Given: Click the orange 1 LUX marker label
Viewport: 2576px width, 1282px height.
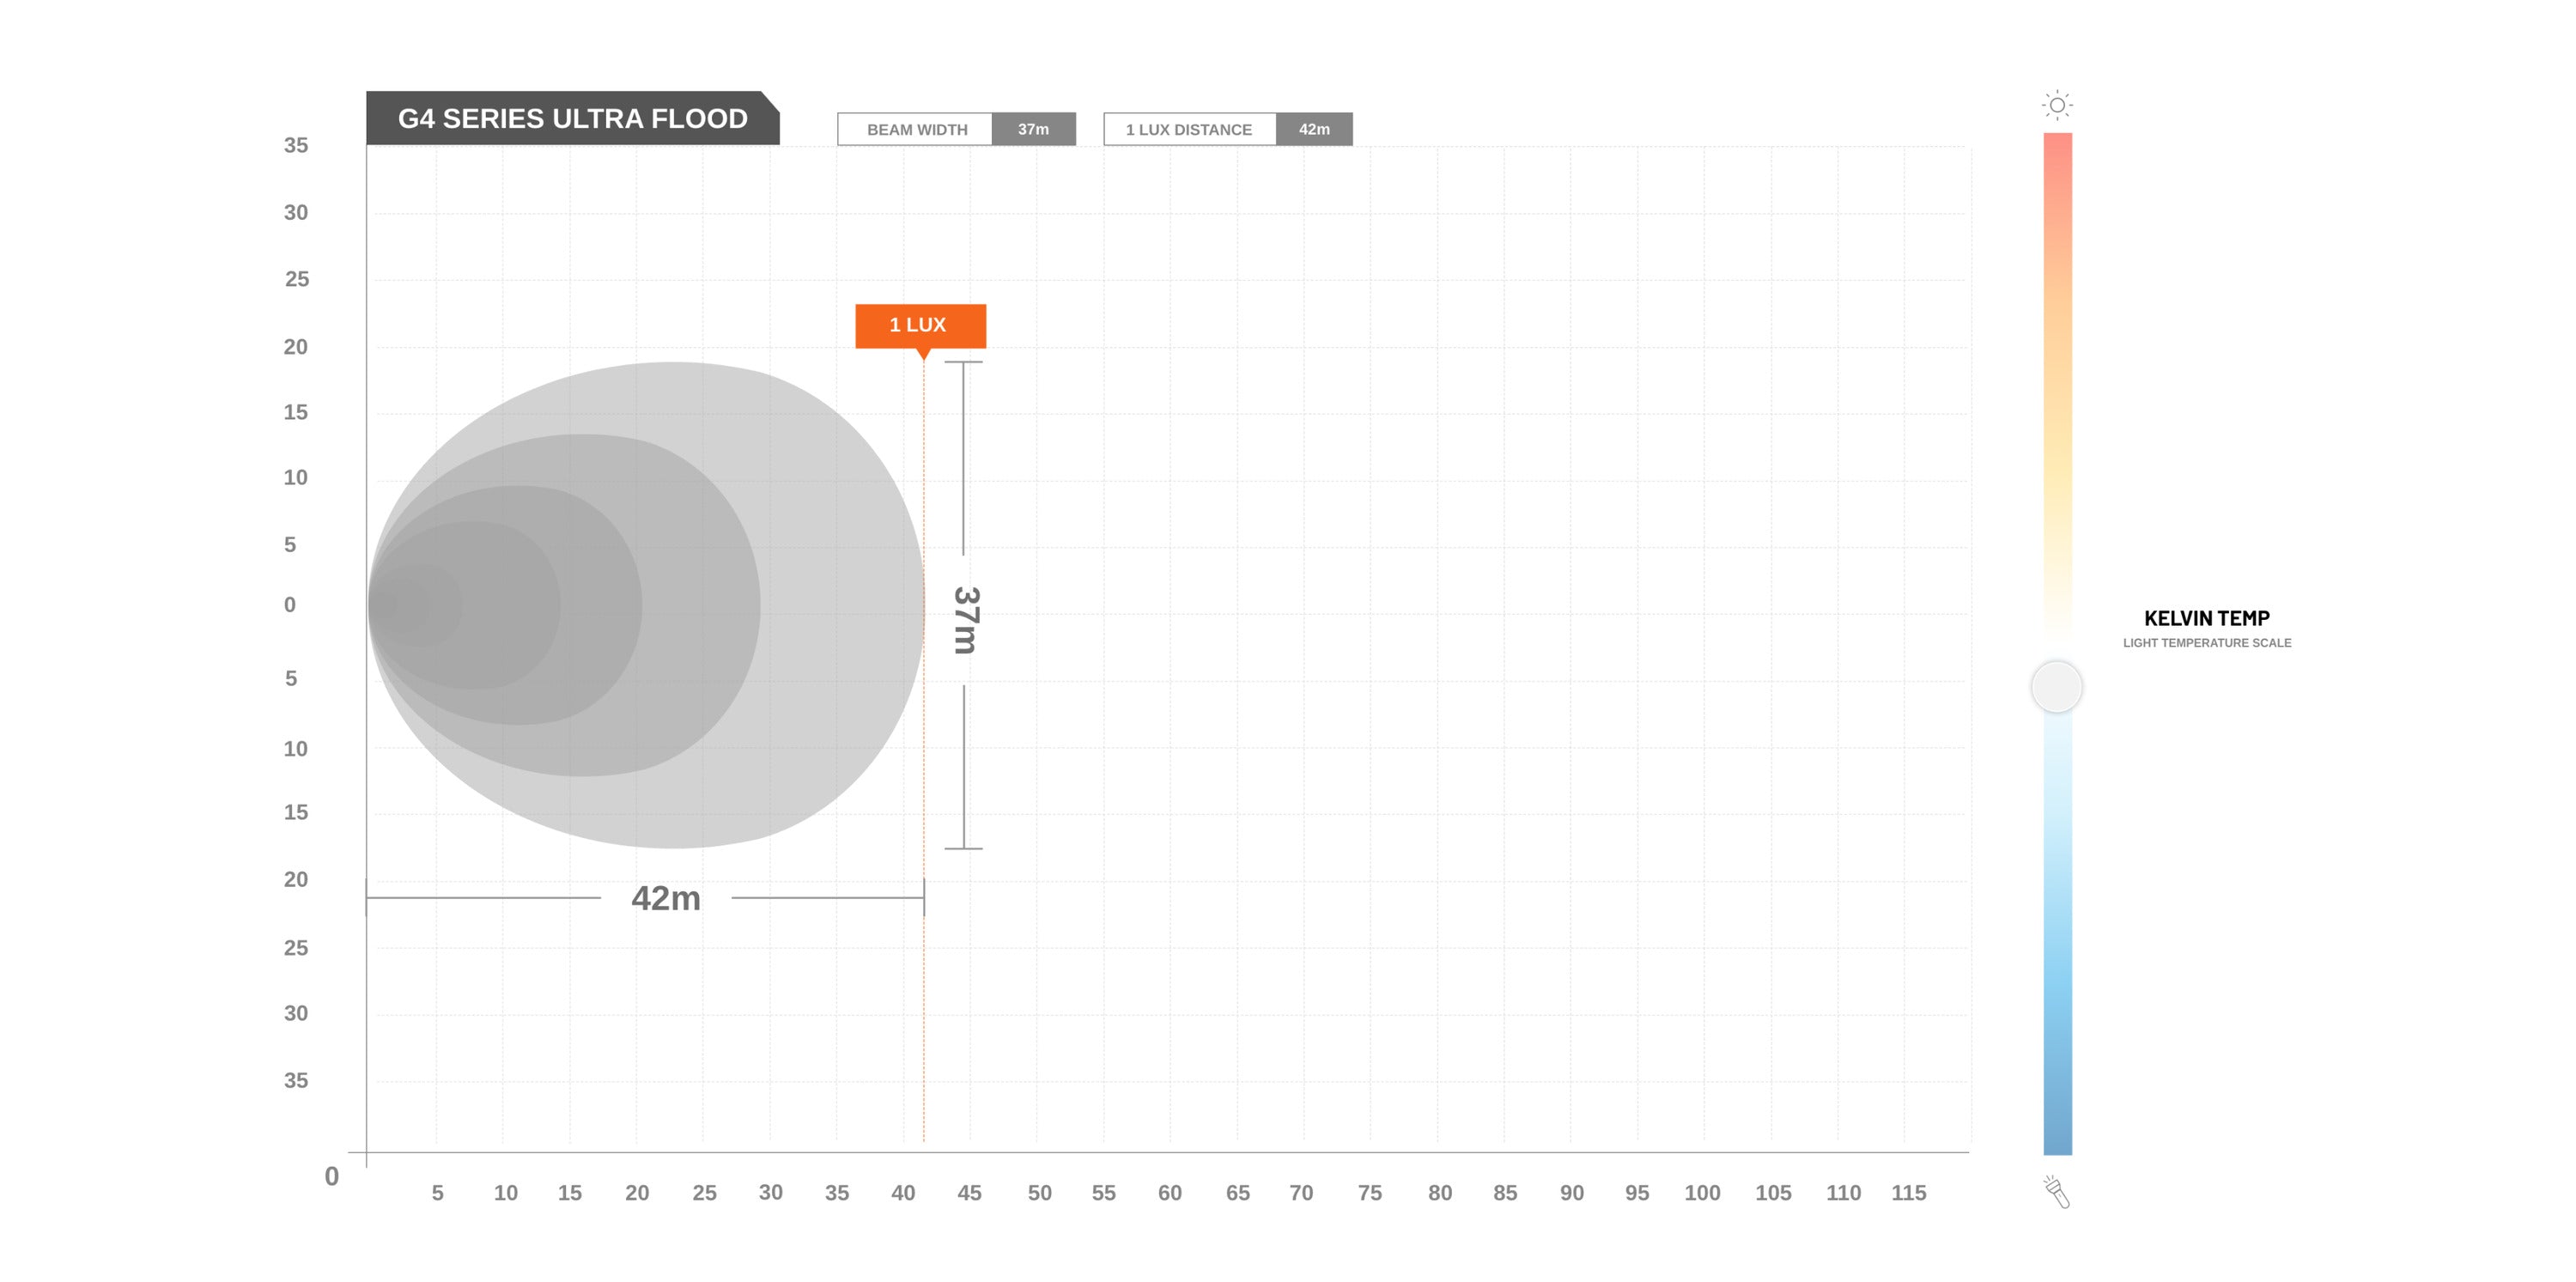Looking at the screenshot, I should coord(920,326).
